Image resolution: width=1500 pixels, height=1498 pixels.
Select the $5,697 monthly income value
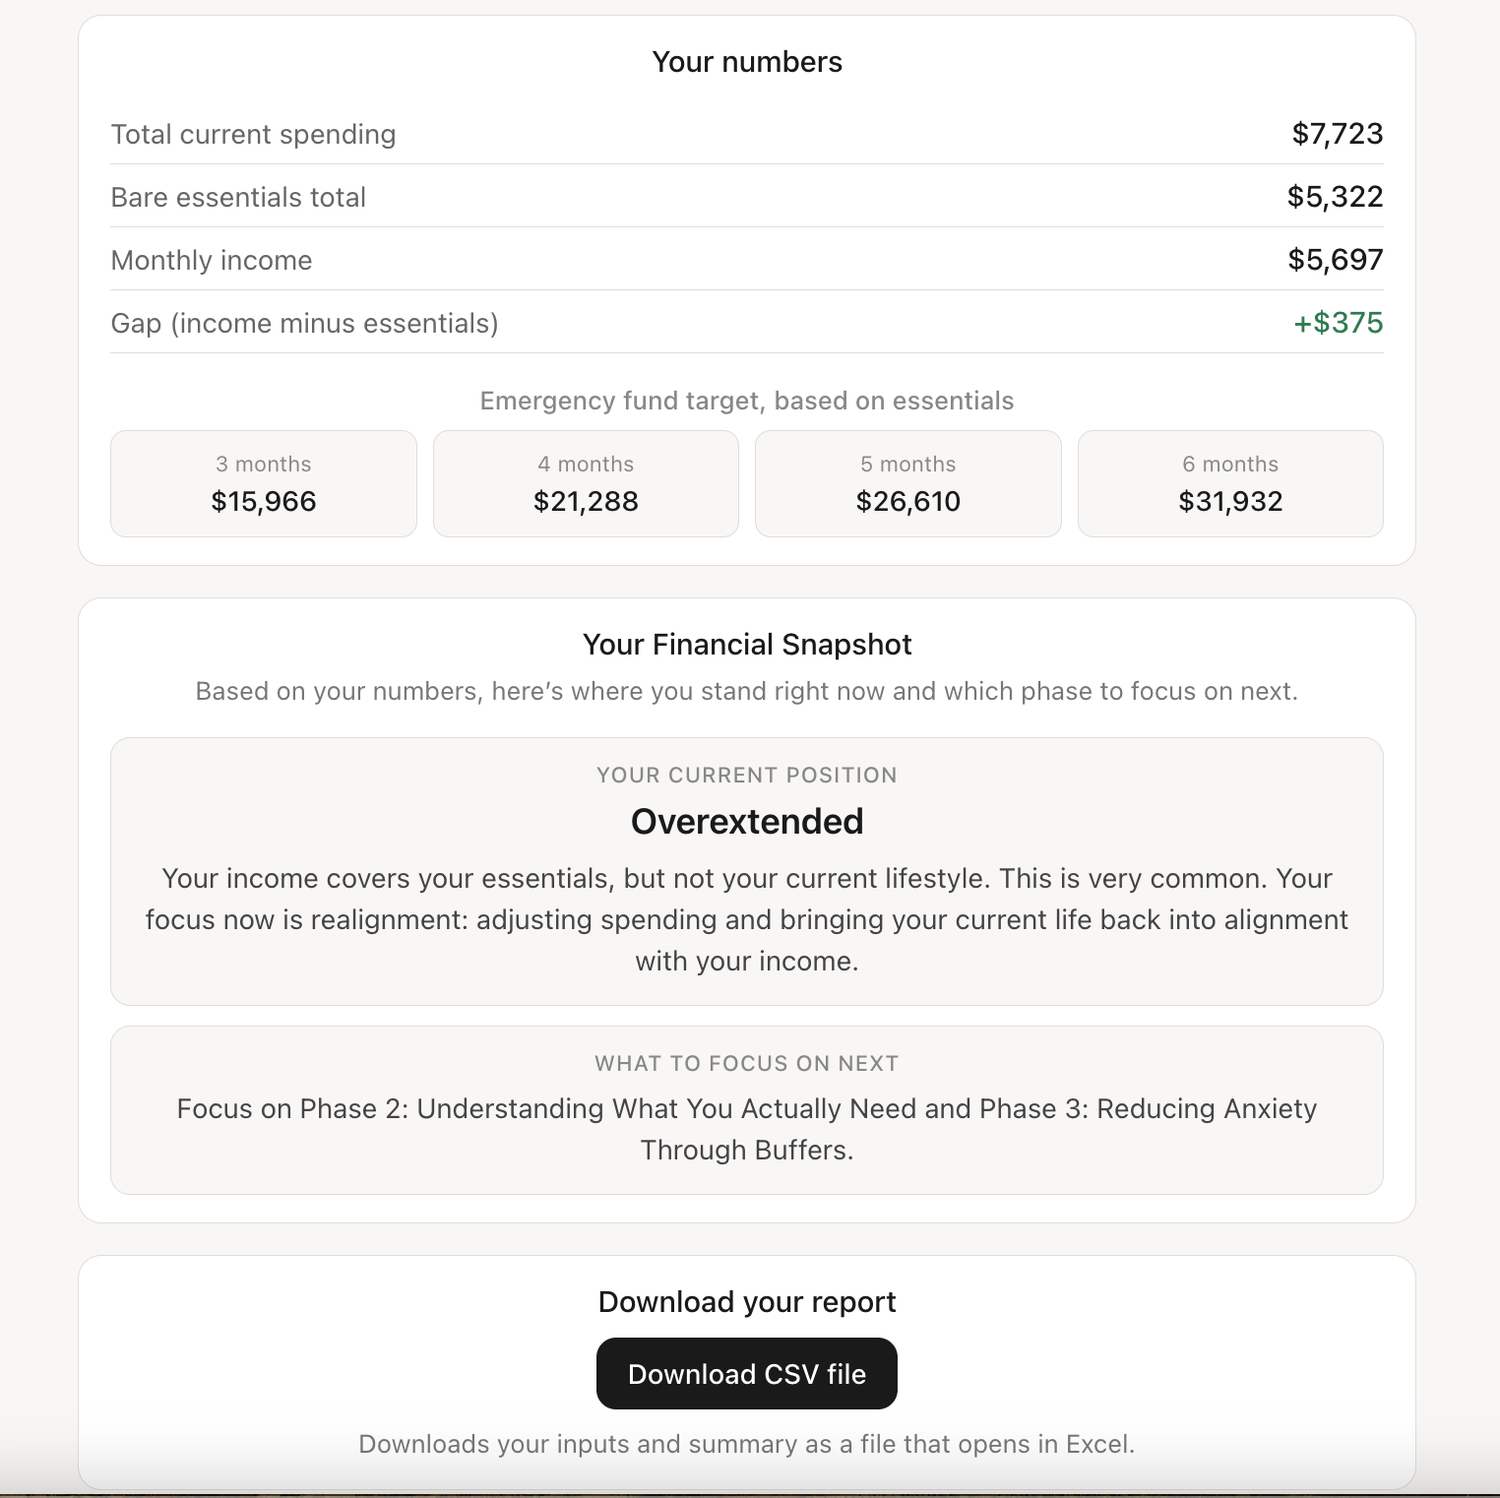(1335, 260)
